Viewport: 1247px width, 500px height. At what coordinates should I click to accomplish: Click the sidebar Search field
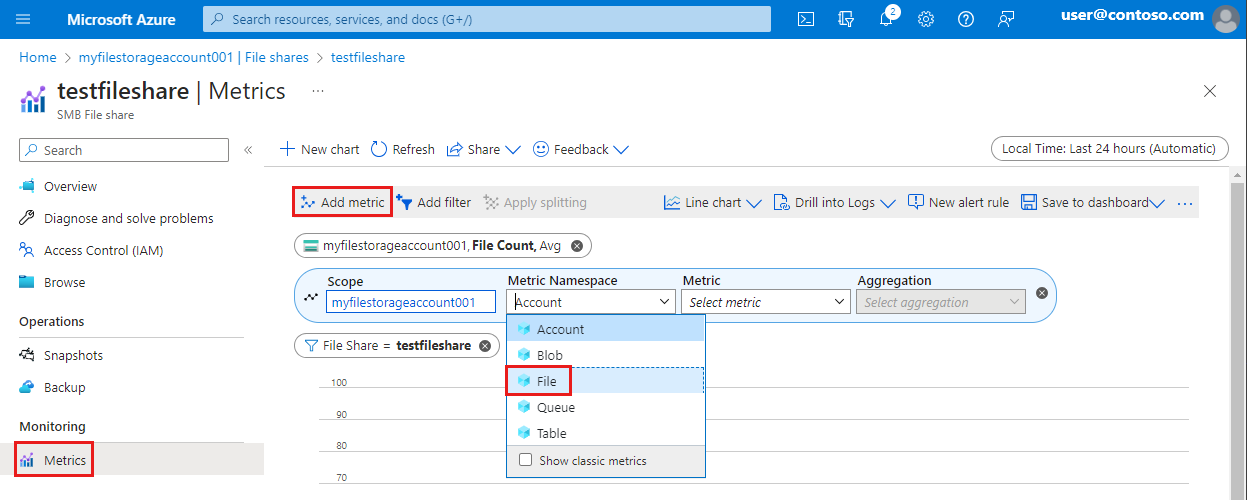(124, 150)
